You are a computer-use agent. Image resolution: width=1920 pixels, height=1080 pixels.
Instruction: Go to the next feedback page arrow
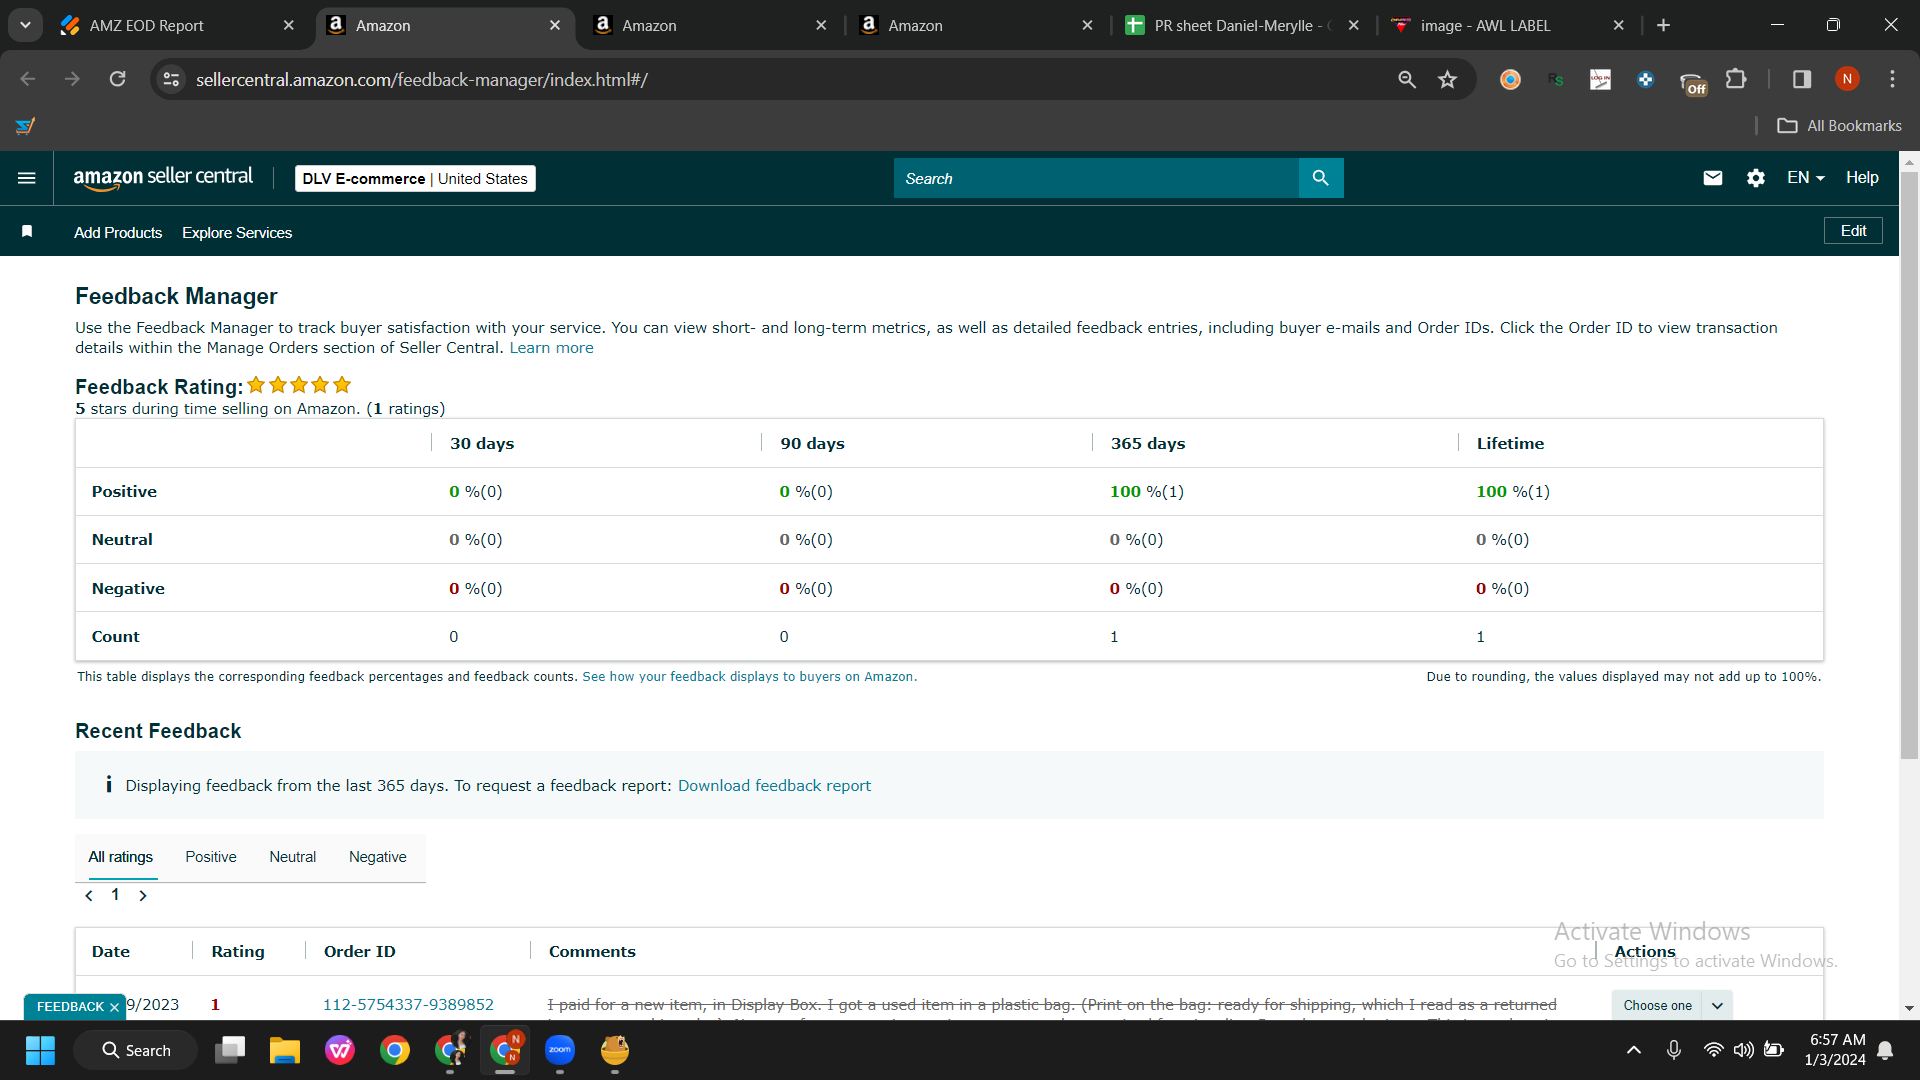tap(142, 896)
